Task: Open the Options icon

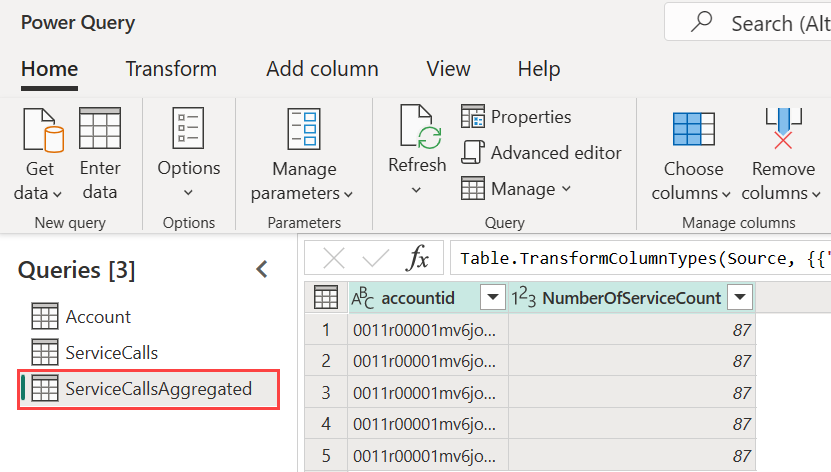Action: 188,130
